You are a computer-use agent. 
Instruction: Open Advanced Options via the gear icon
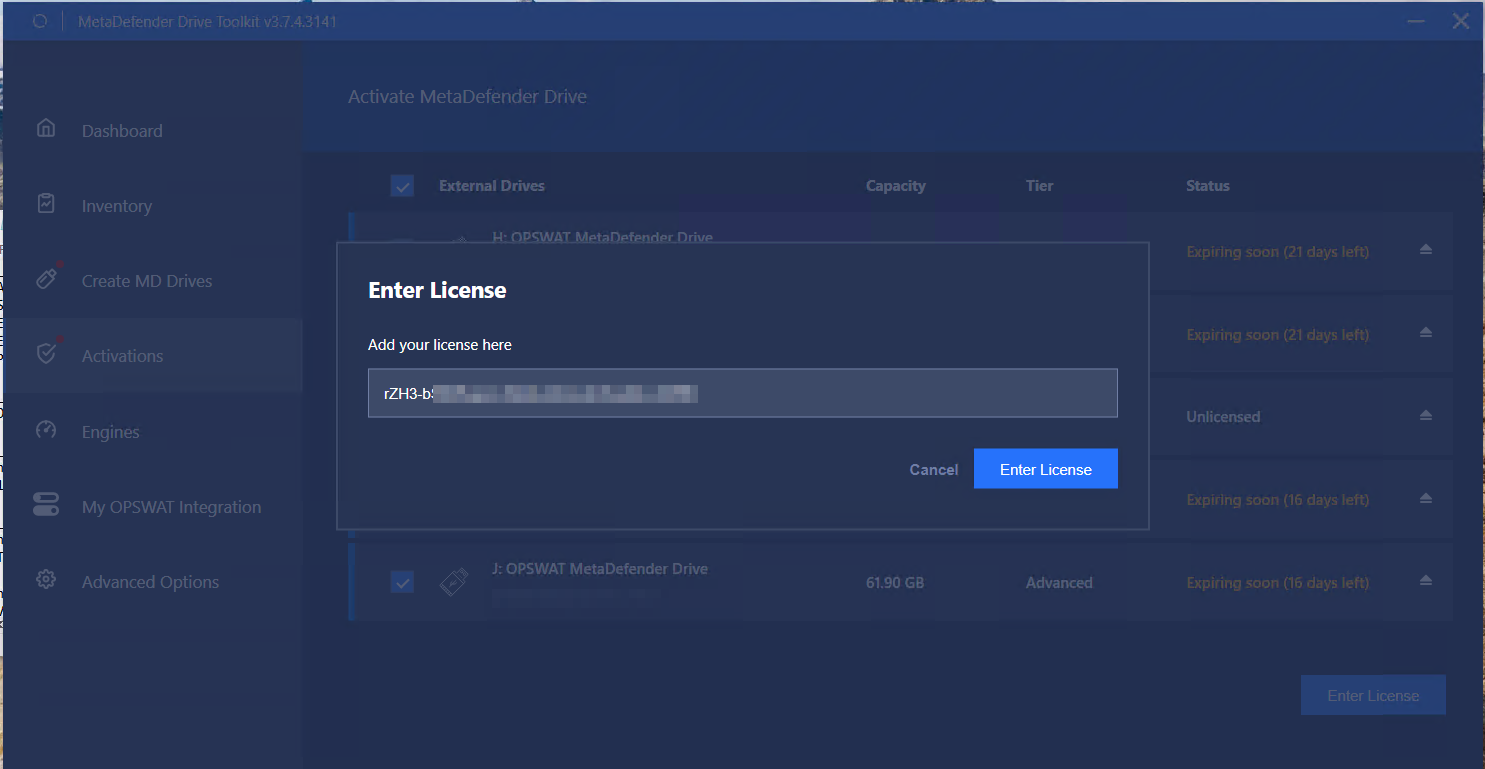pos(45,579)
